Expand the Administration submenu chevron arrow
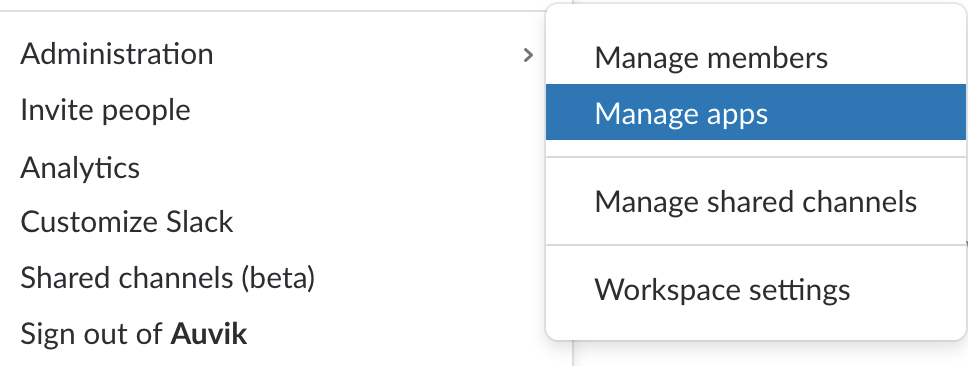Screen dimensions: 968x366 (528, 55)
